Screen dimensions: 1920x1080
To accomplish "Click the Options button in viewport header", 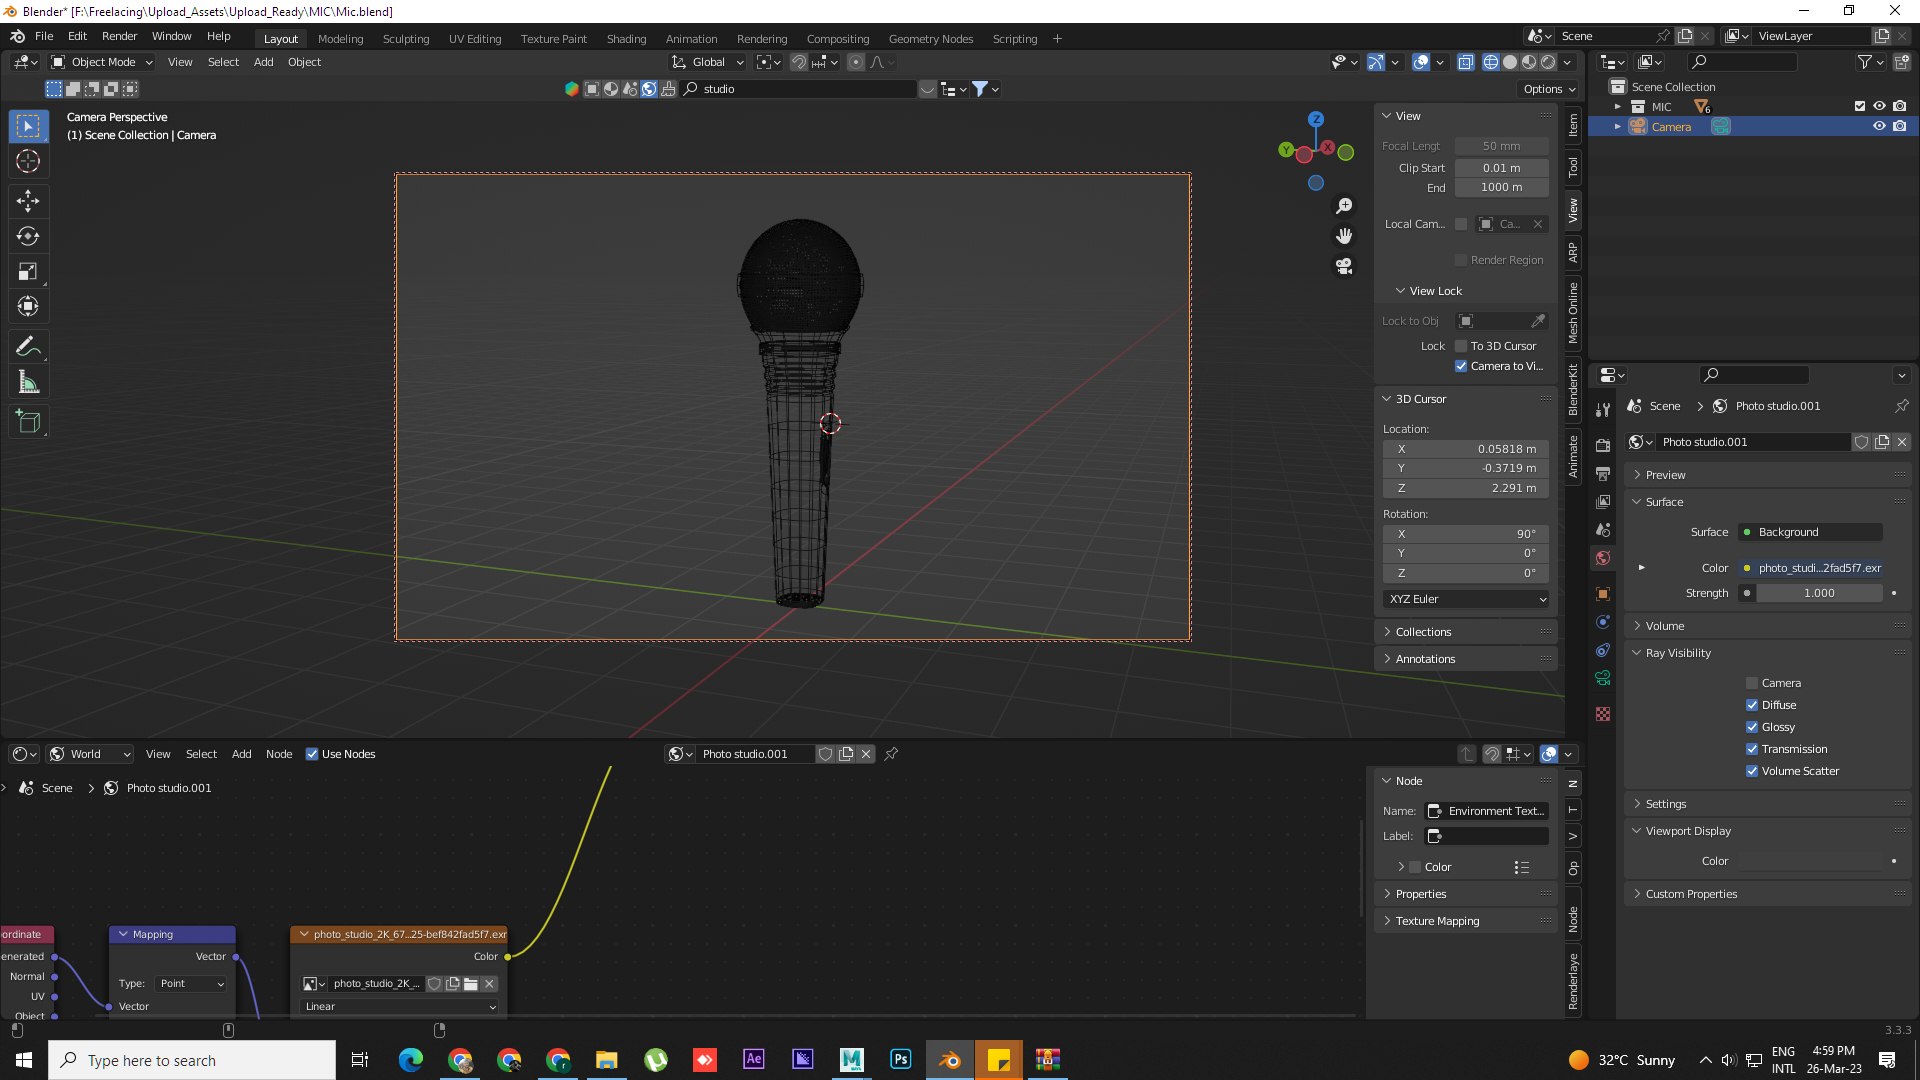I will [x=1548, y=89].
